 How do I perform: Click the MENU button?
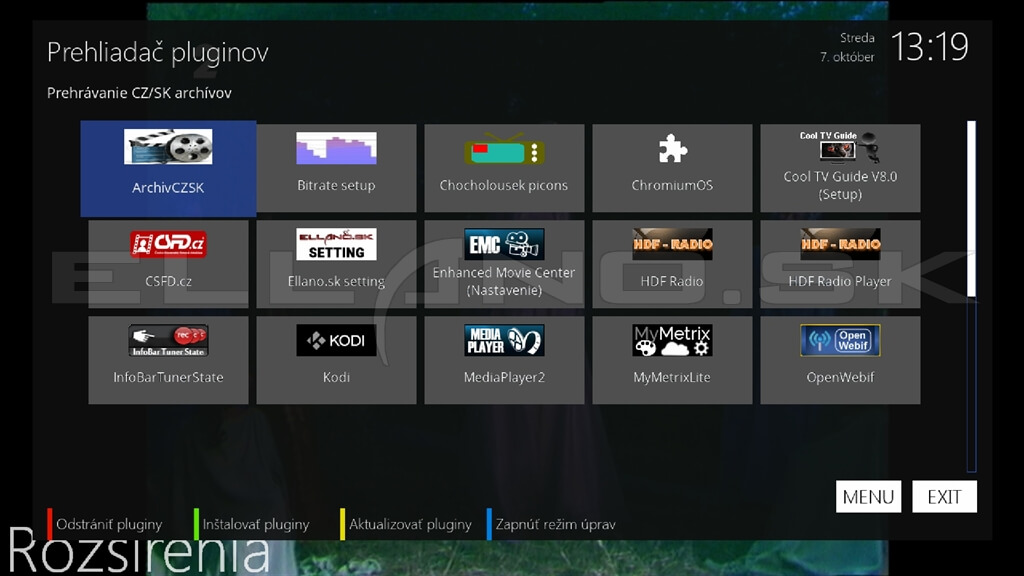[868, 497]
